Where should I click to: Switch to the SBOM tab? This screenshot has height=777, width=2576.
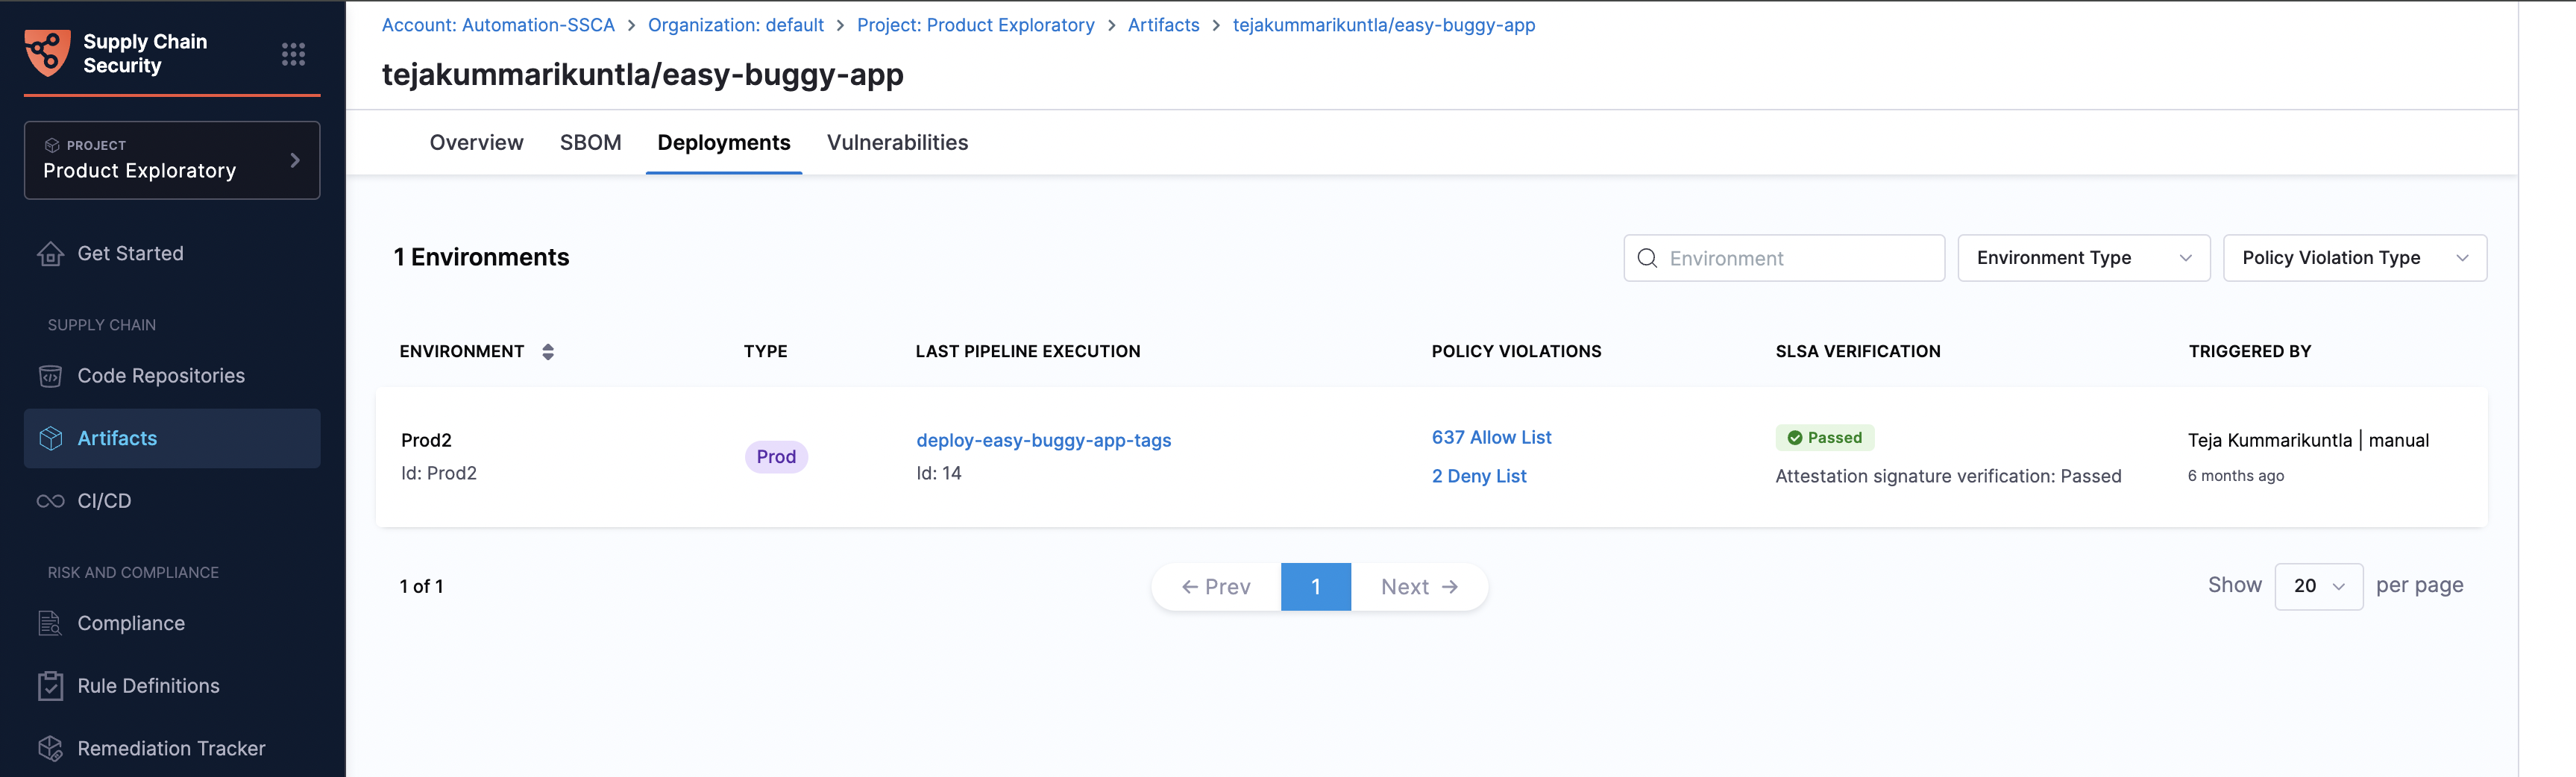tap(590, 143)
